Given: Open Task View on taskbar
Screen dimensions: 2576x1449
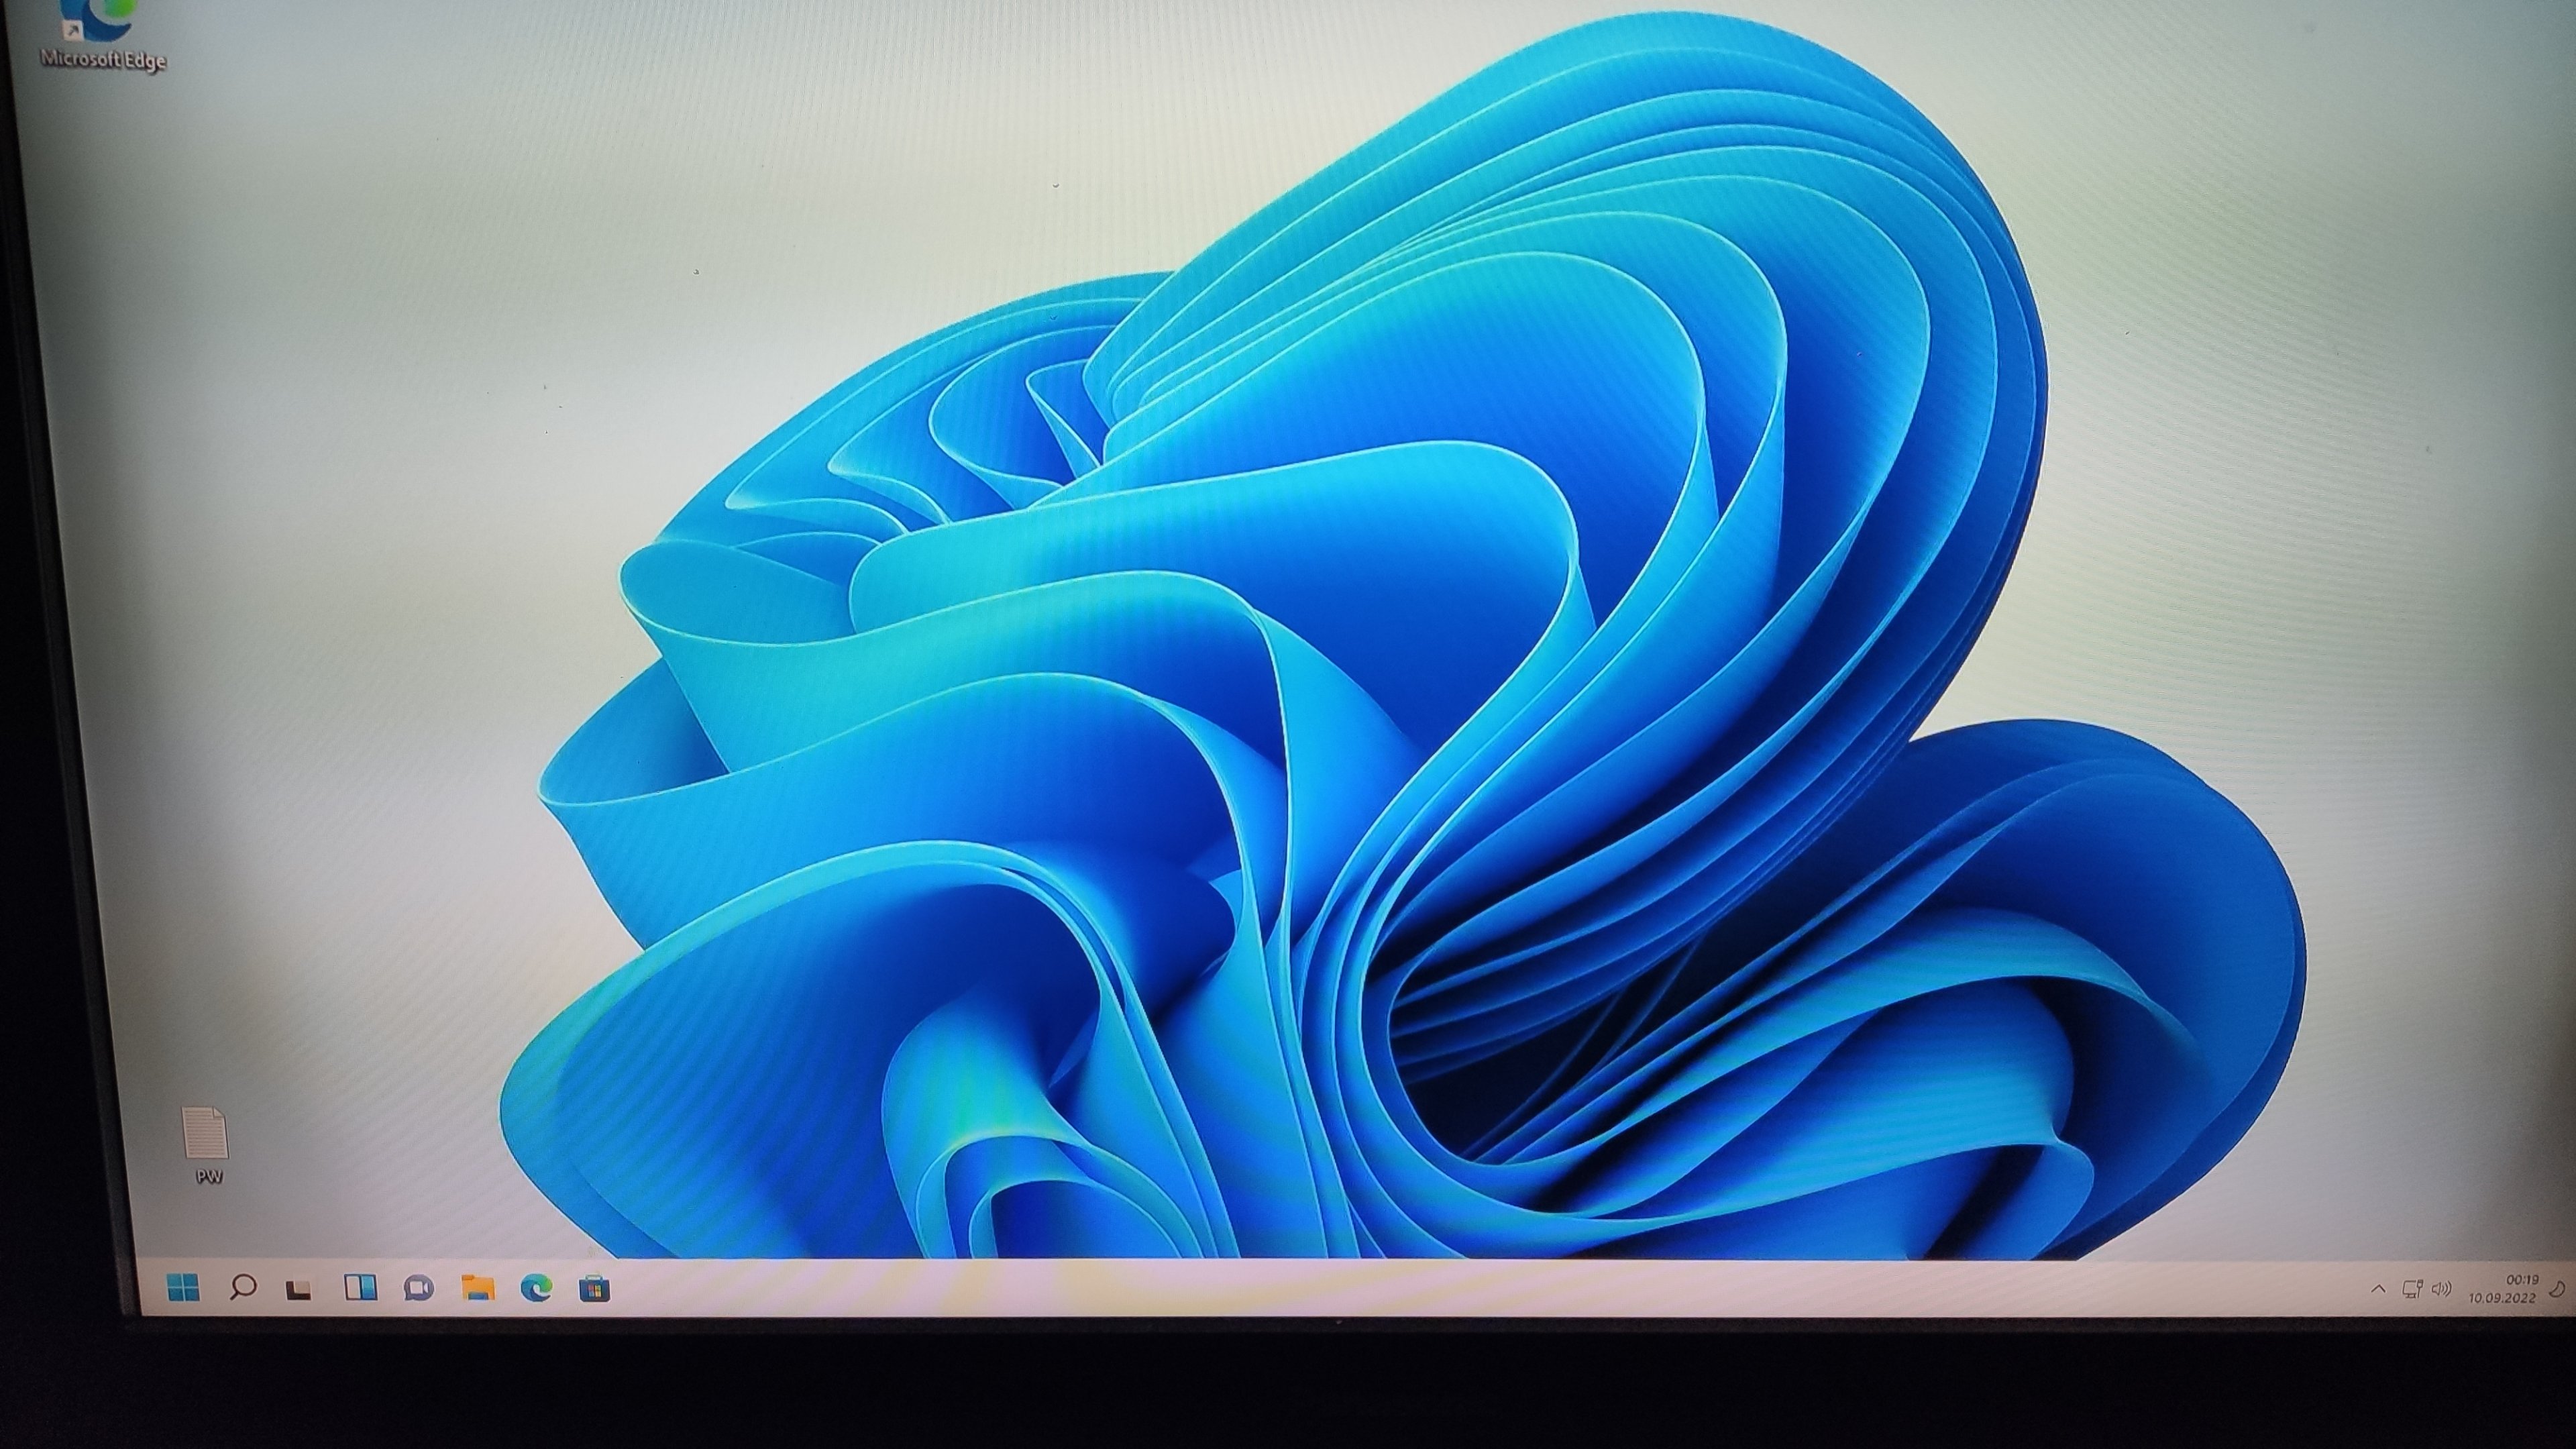Looking at the screenshot, I should 299,1289.
